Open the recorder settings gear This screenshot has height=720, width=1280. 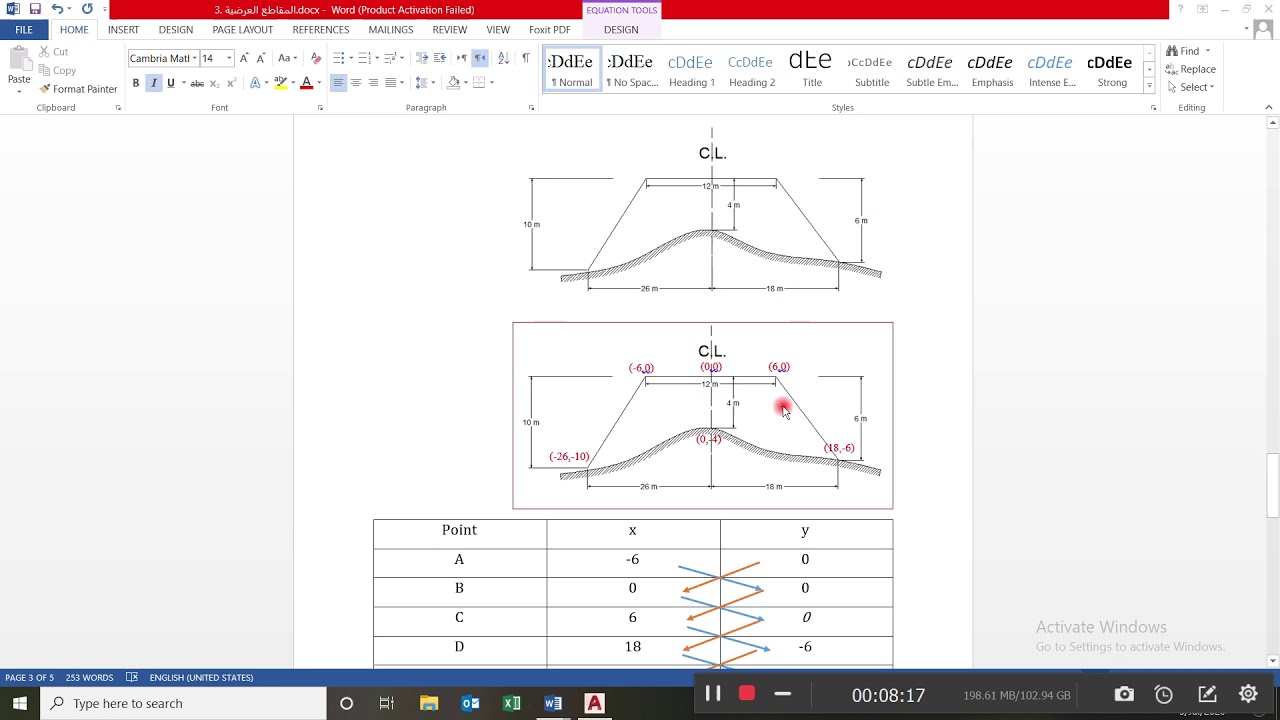[1248, 694]
